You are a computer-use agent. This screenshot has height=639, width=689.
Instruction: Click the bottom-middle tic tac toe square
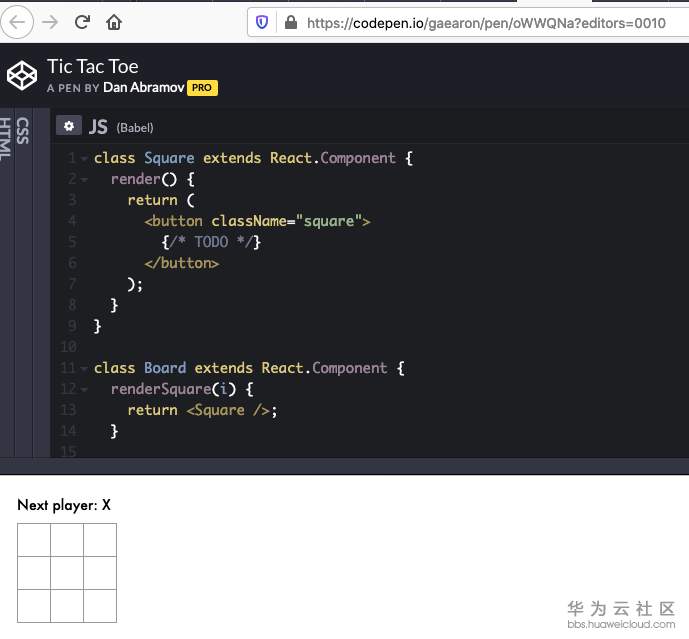tap(67, 606)
